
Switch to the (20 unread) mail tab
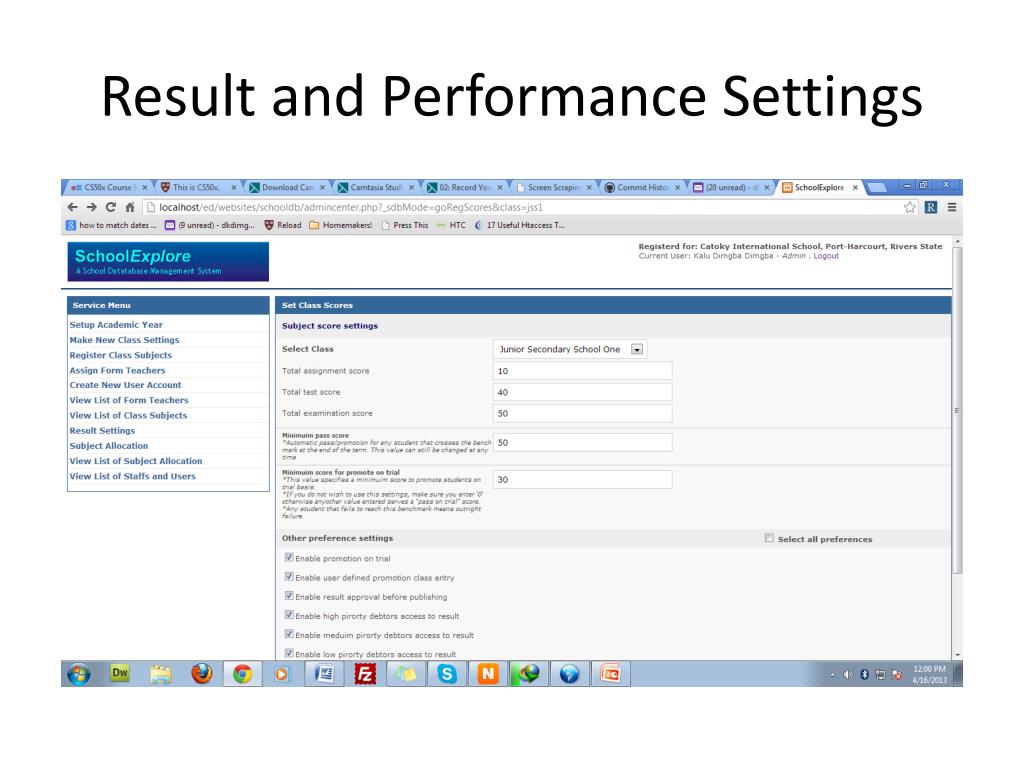[731, 187]
